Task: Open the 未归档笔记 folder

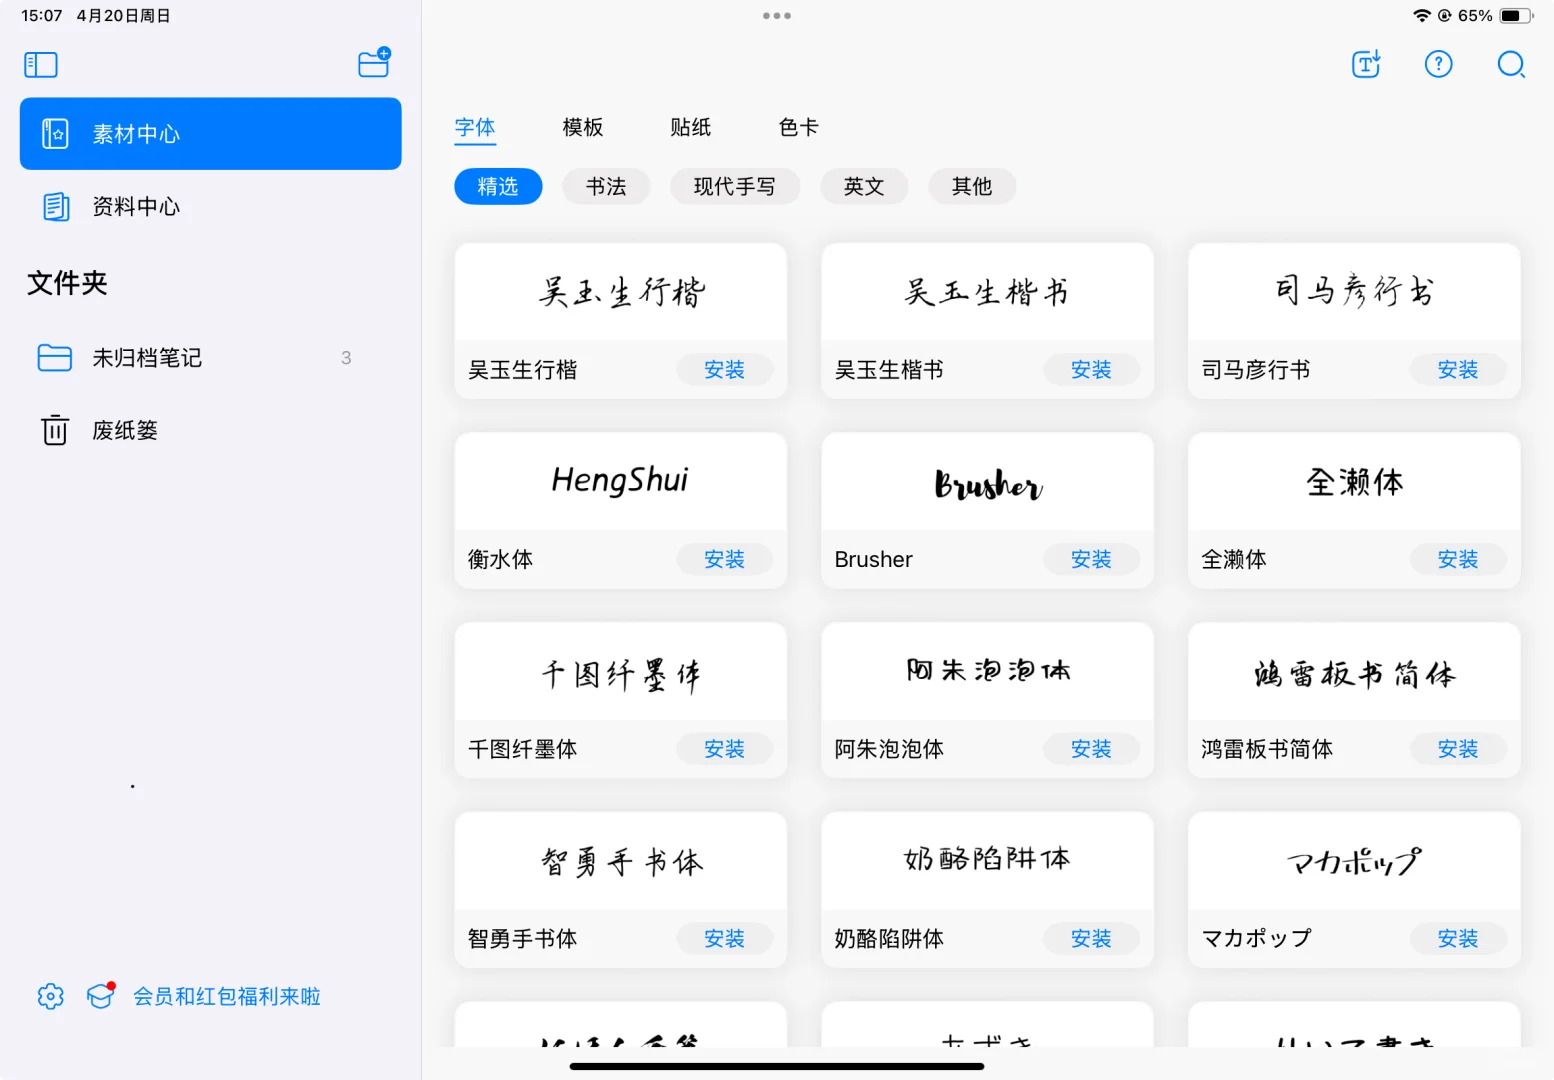Action: point(211,358)
